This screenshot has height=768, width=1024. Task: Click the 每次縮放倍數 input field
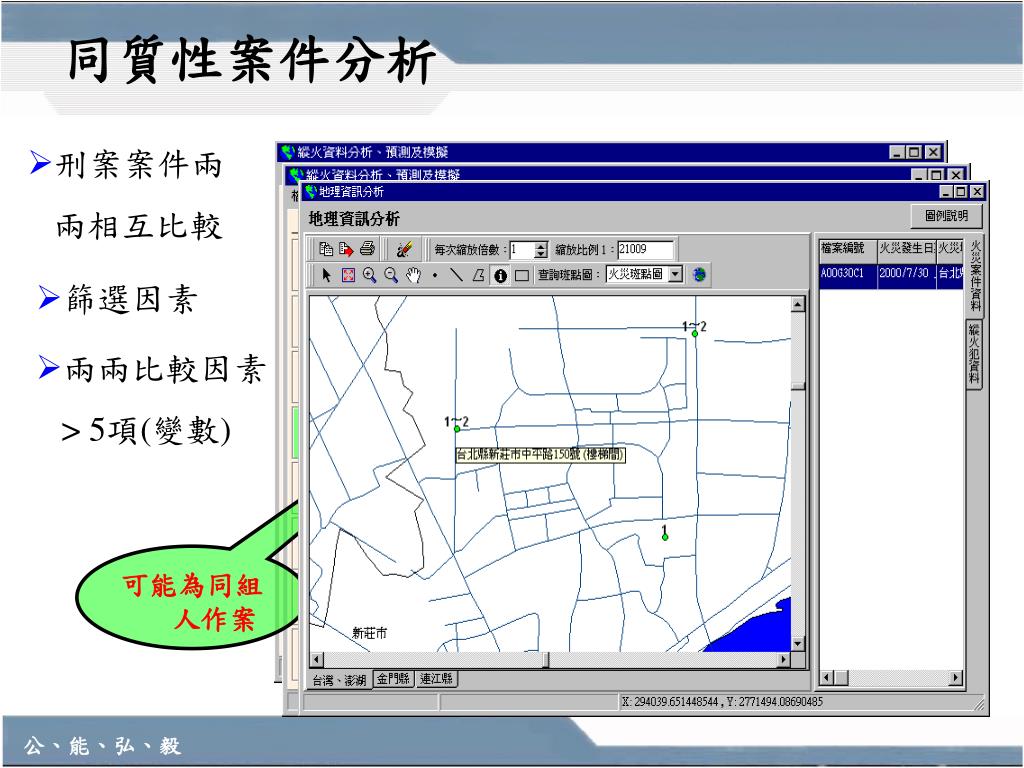[522, 249]
